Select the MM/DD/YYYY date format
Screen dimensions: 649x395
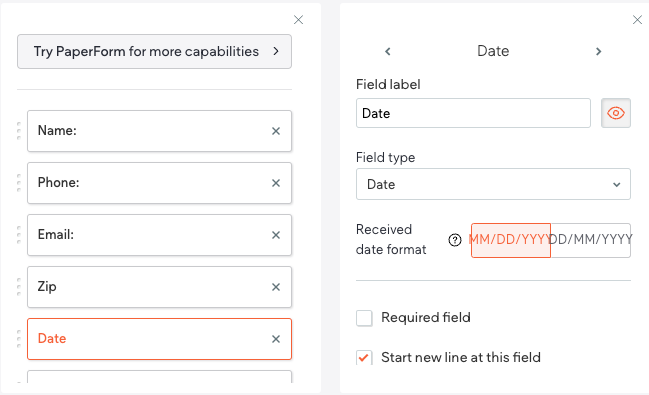click(511, 240)
